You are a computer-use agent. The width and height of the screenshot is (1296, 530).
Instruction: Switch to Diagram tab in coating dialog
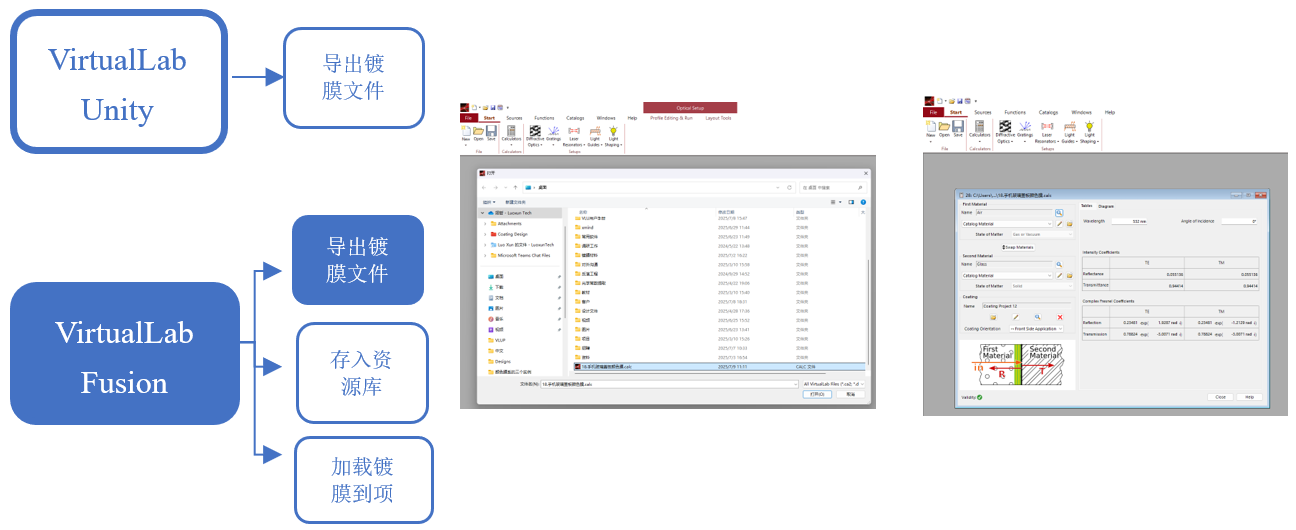pos(1106,206)
